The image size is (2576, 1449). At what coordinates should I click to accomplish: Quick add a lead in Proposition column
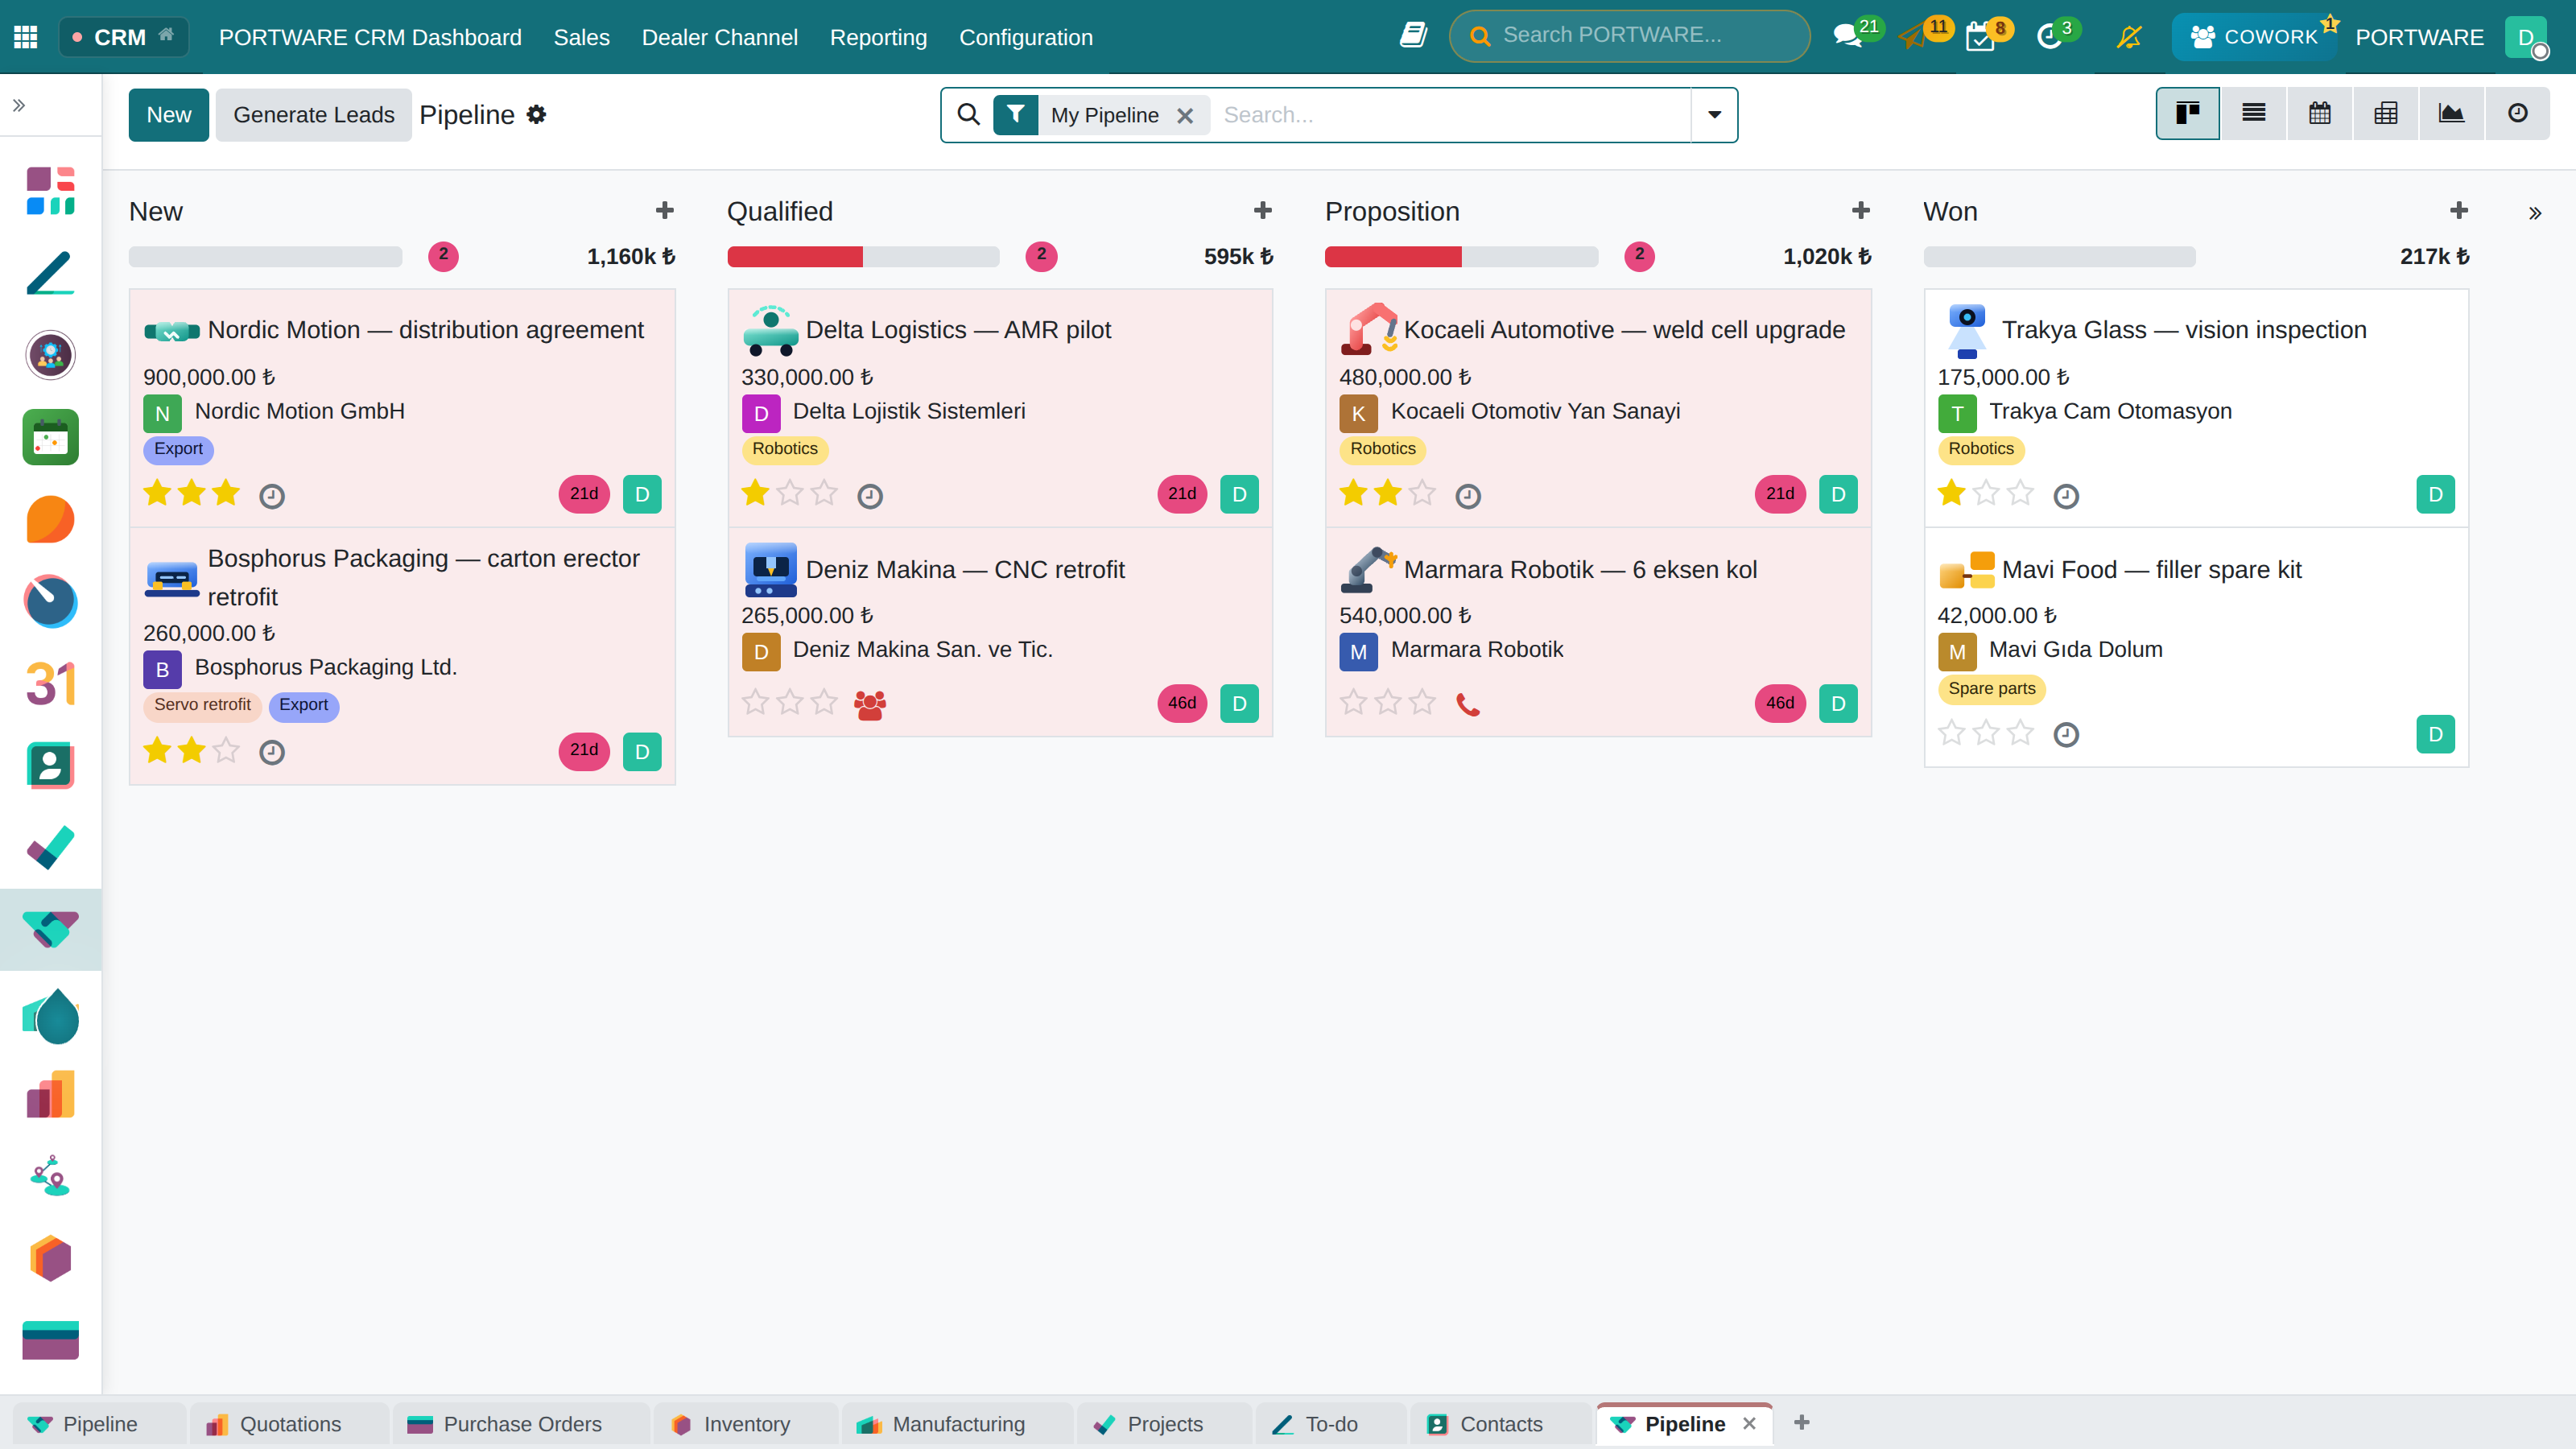(1861, 211)
